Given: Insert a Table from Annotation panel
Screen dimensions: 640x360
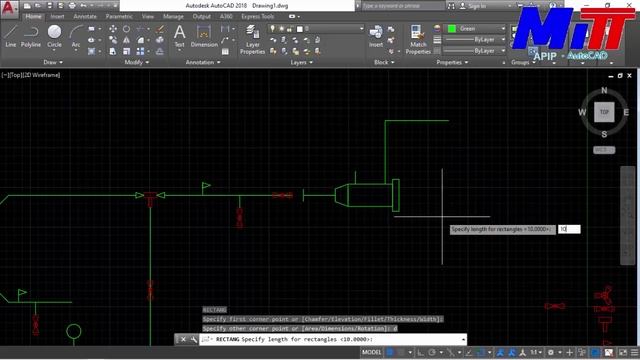Looking at the screenshot, I should pyautogui.click(x=225, y=51).
